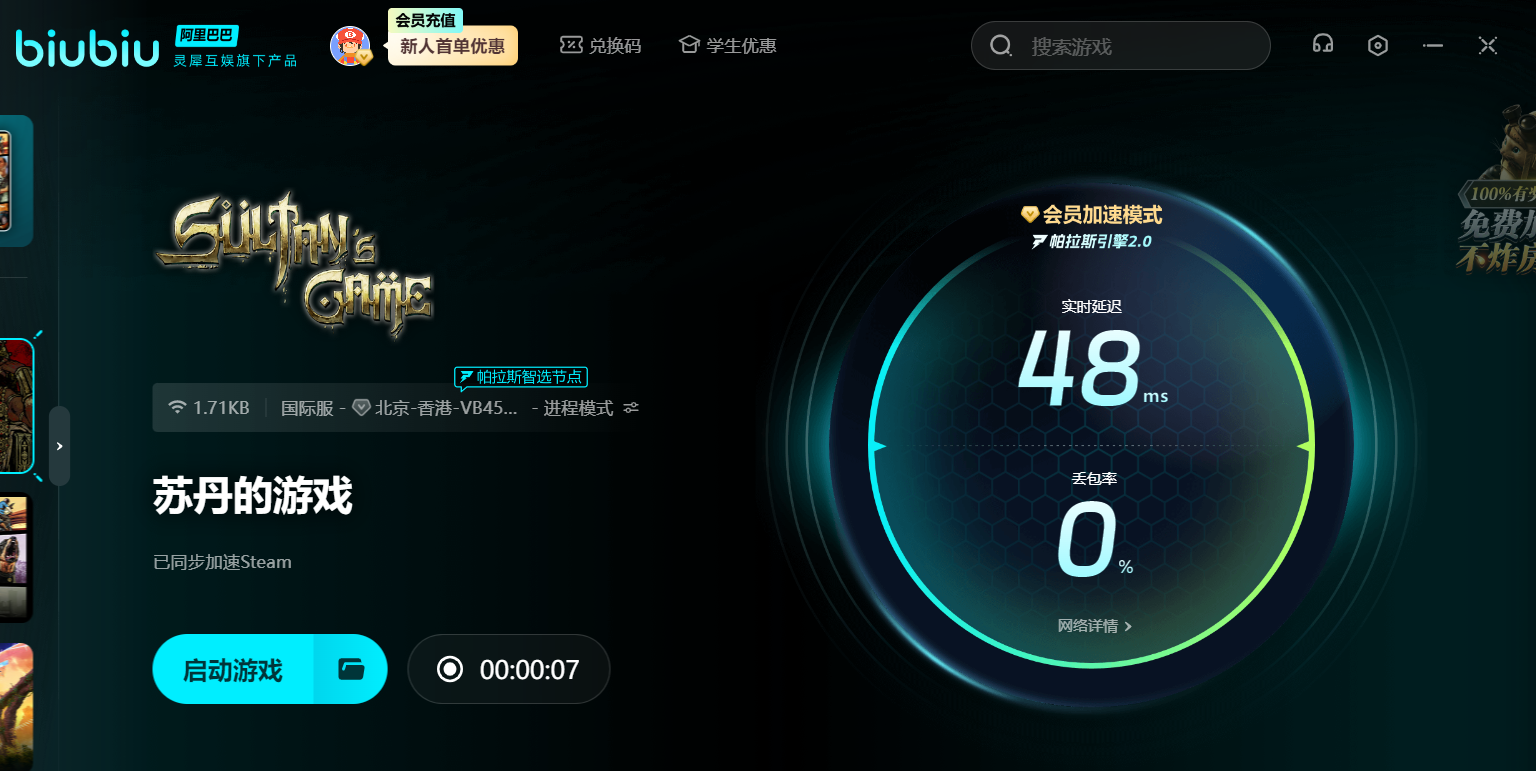Click the headset customer support icon

(1323, 45)
